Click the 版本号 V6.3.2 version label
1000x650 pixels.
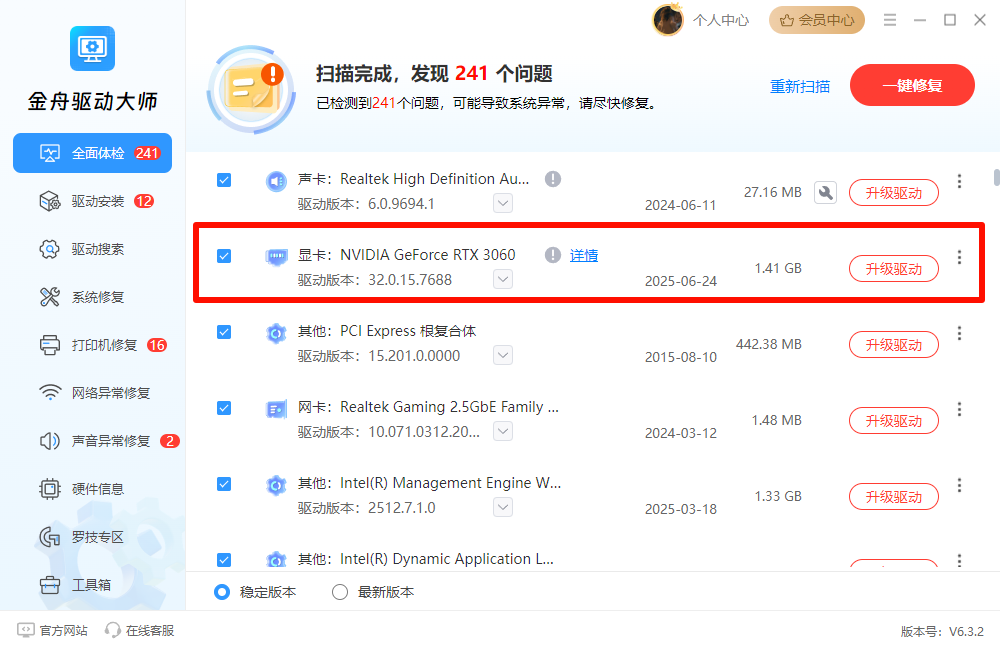(x=942, y=632)
